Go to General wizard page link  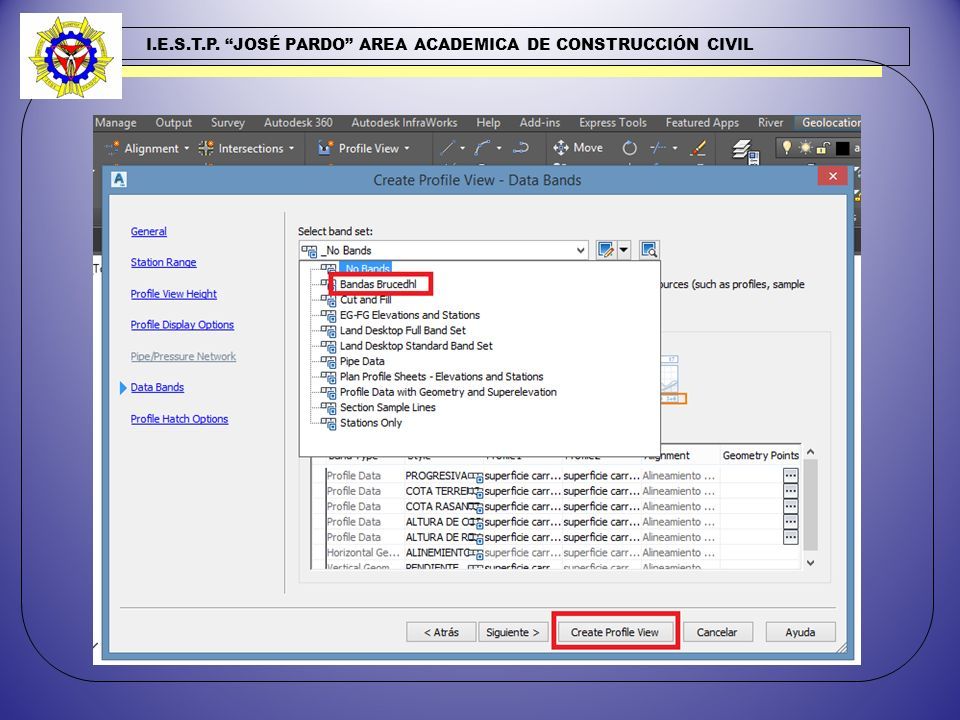tap(149, 231)
